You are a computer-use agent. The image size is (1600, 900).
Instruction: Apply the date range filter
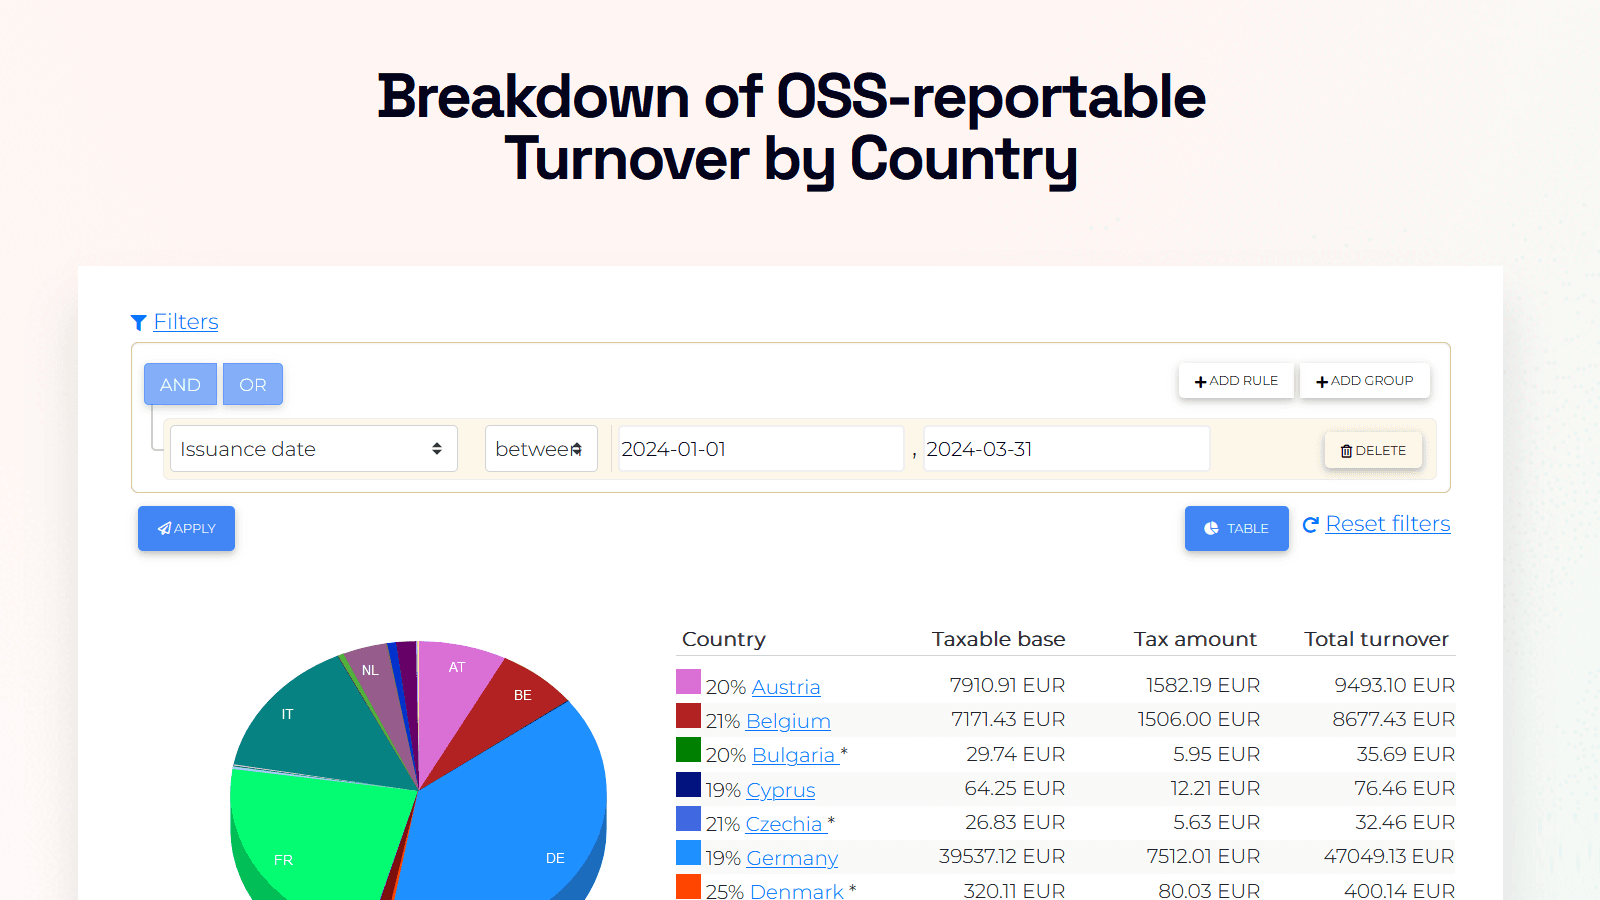coord(186,528)
